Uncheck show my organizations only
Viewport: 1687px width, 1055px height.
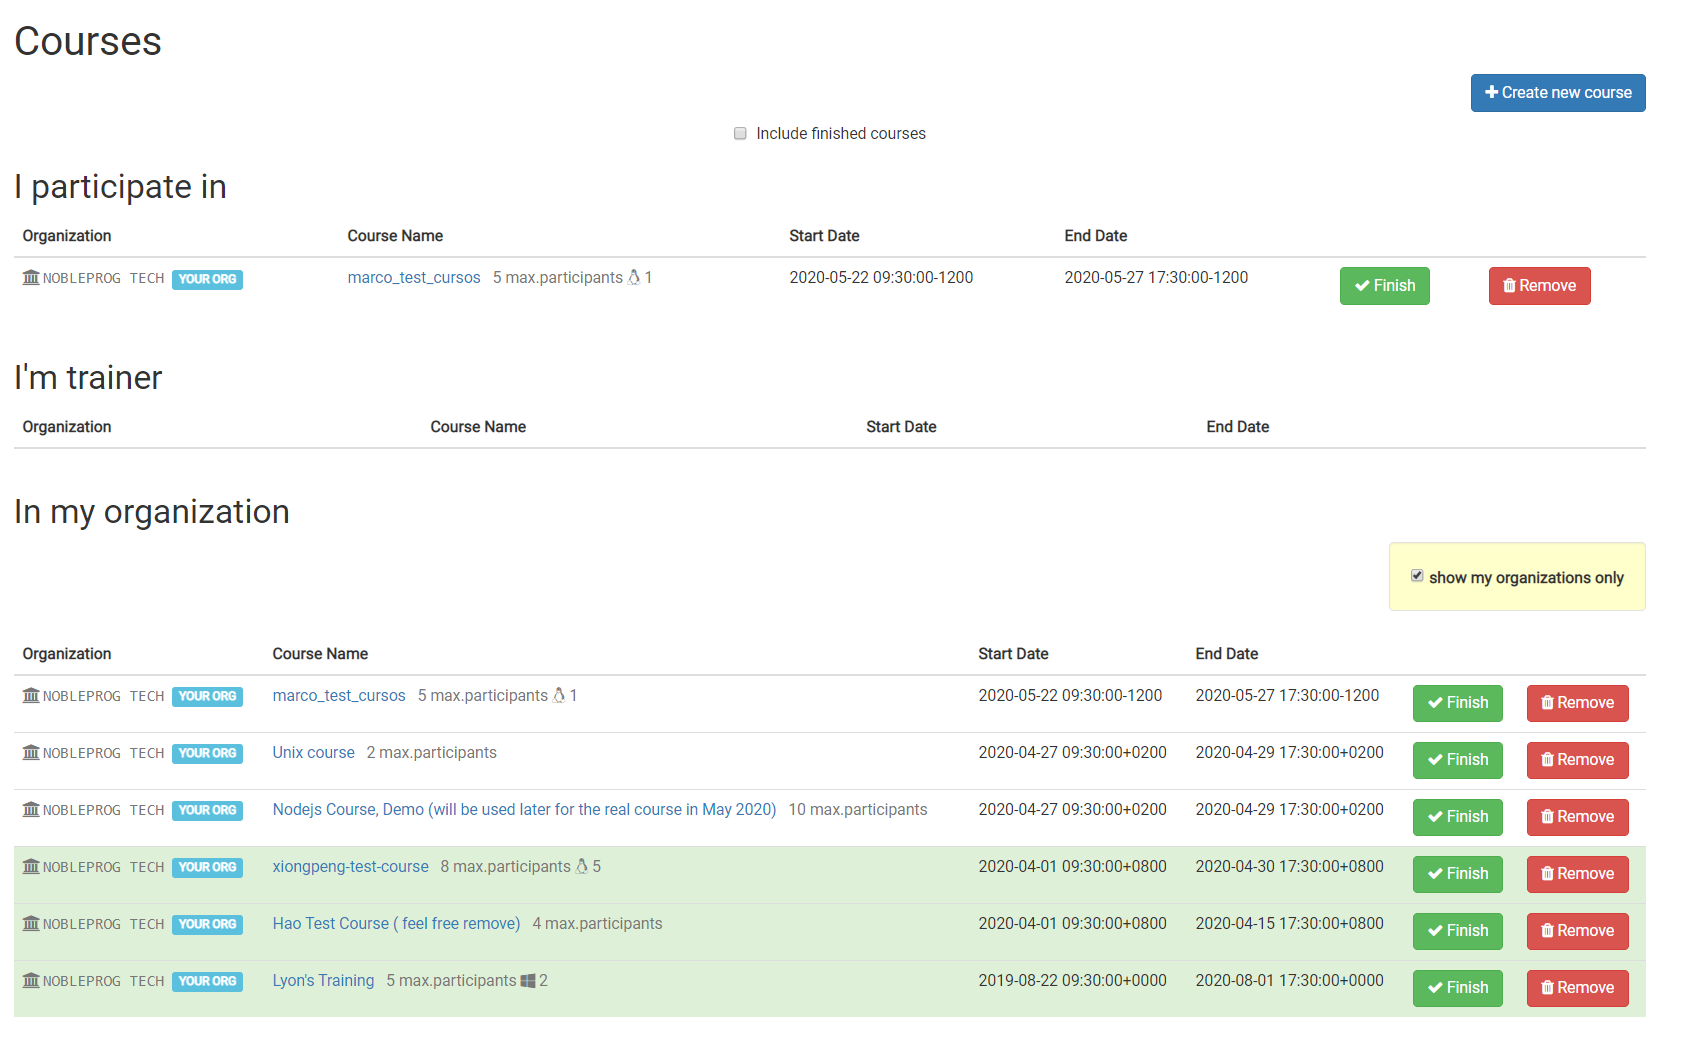click(1417, 576)
